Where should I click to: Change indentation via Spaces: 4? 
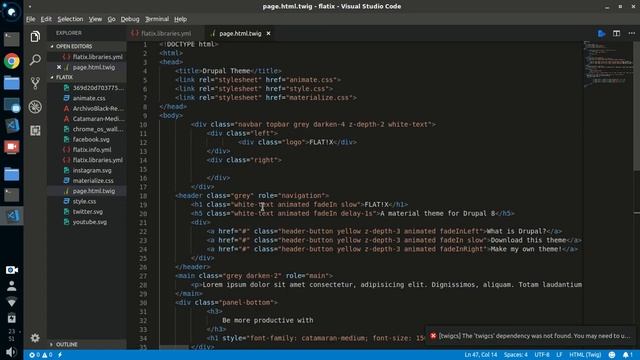(x=516, y=355)
